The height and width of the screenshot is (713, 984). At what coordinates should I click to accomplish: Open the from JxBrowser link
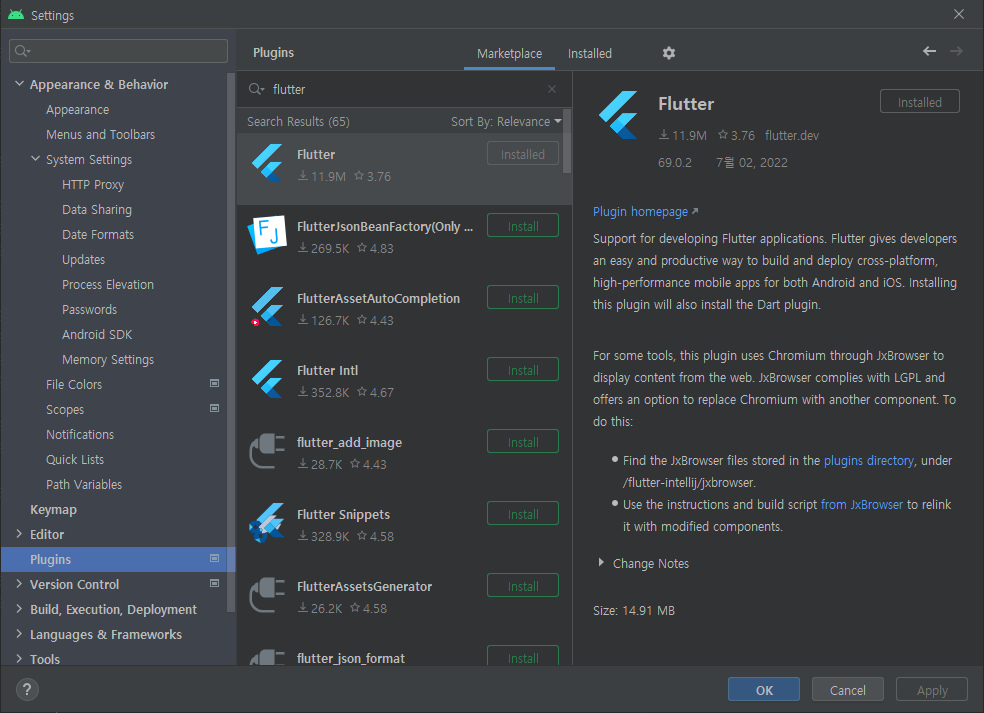(x=862, y=505)
